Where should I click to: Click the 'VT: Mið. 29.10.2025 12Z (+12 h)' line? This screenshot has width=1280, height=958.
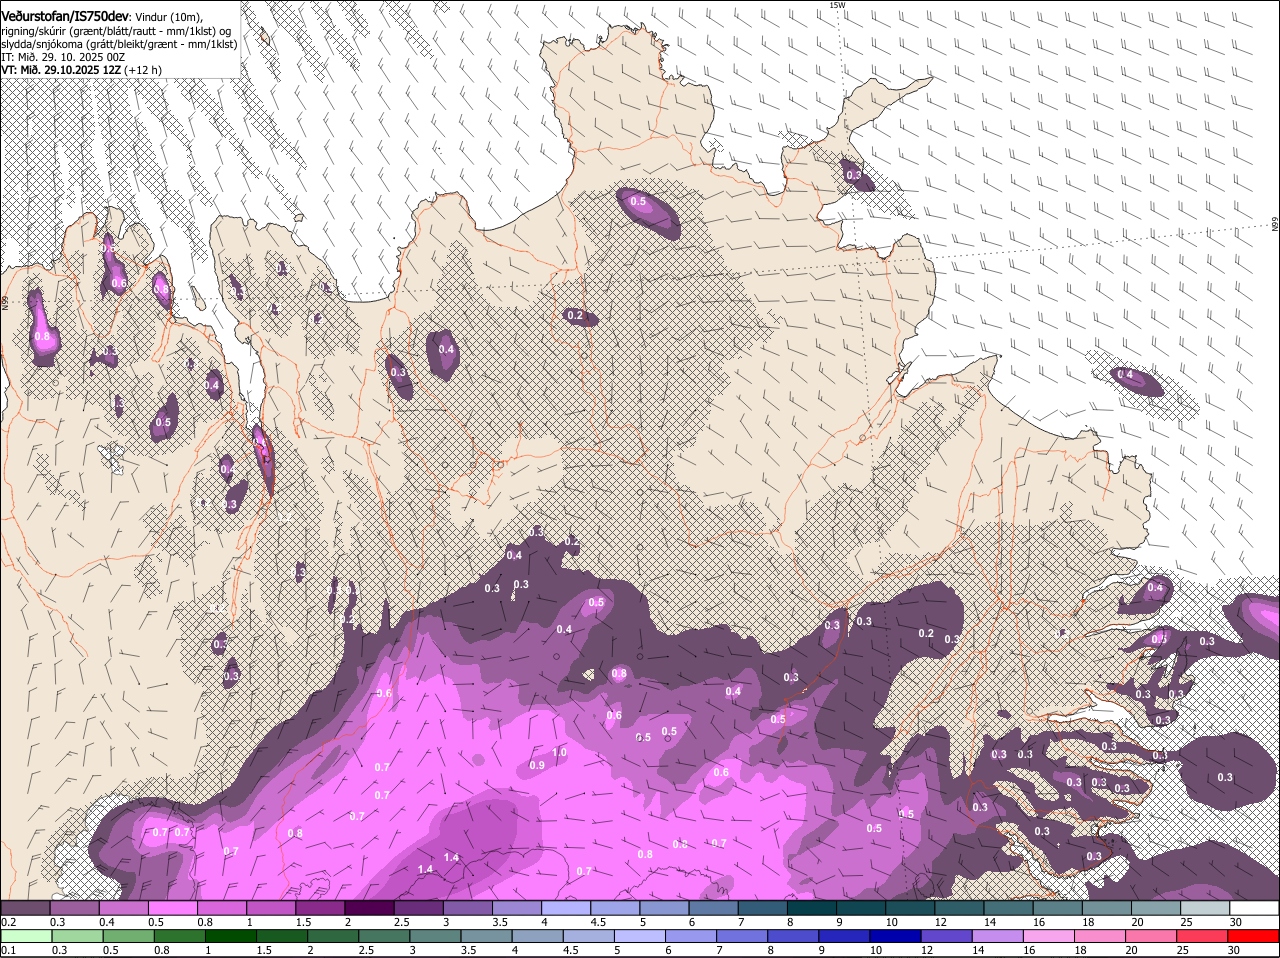click(x=81, y=70)
